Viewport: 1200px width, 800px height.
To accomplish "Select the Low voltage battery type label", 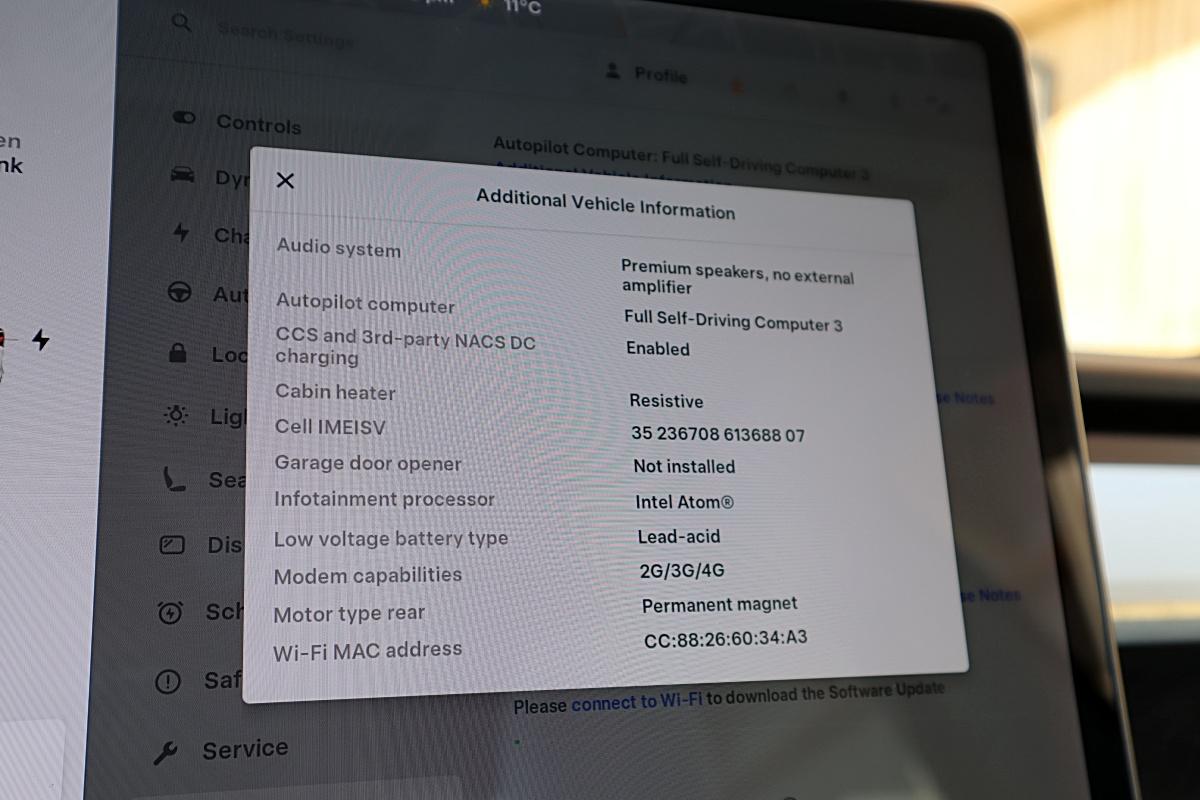I will [391, 538].
